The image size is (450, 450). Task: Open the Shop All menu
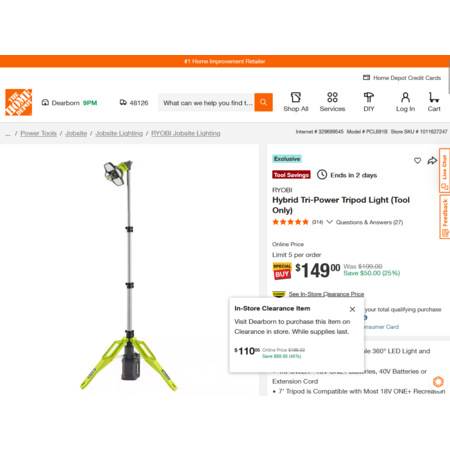296,102
